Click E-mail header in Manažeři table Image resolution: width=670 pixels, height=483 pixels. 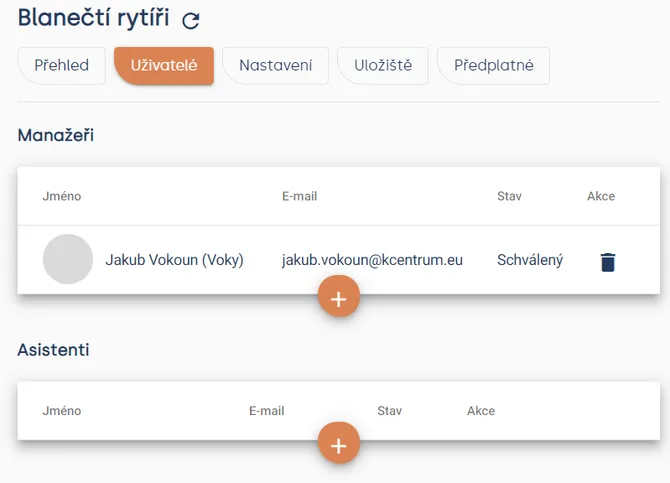[300, 196]
